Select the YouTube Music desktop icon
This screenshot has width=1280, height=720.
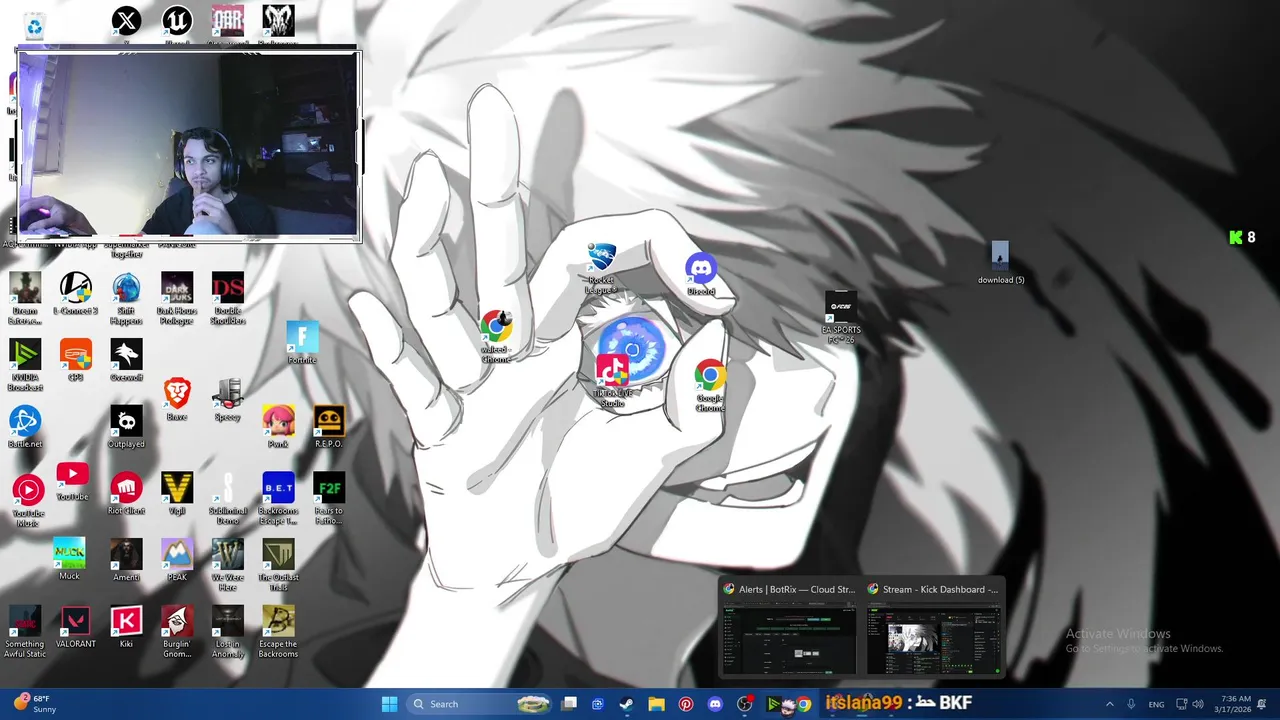pyautogui.click(x=27, y=500)
